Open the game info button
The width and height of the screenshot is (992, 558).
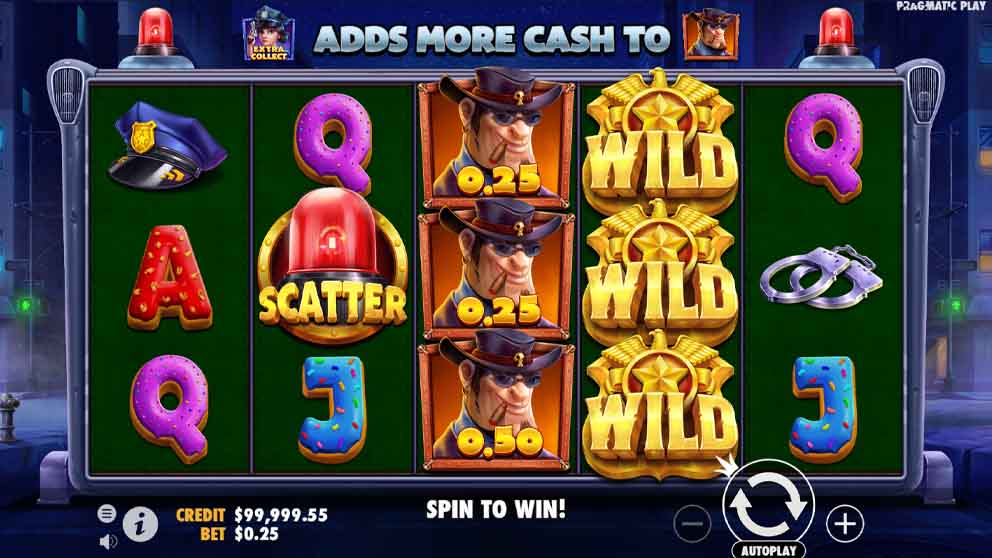pyautogui.click(x=140, y=524)
